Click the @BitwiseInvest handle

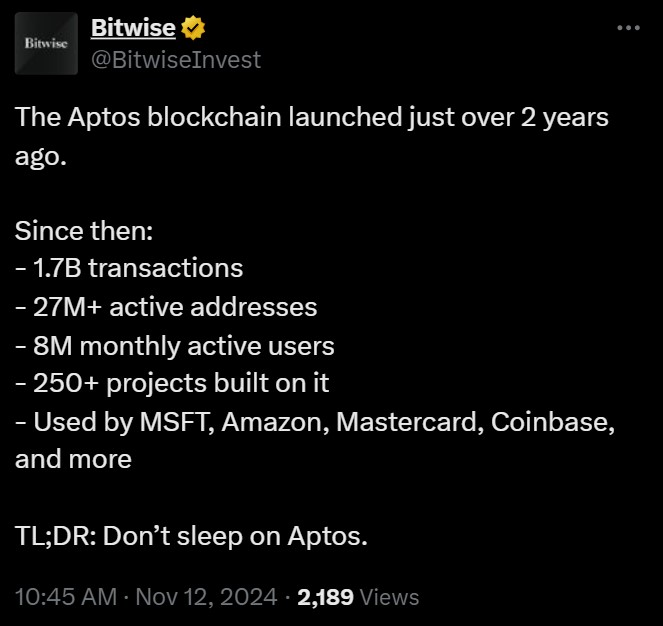(x=176, y=59)
